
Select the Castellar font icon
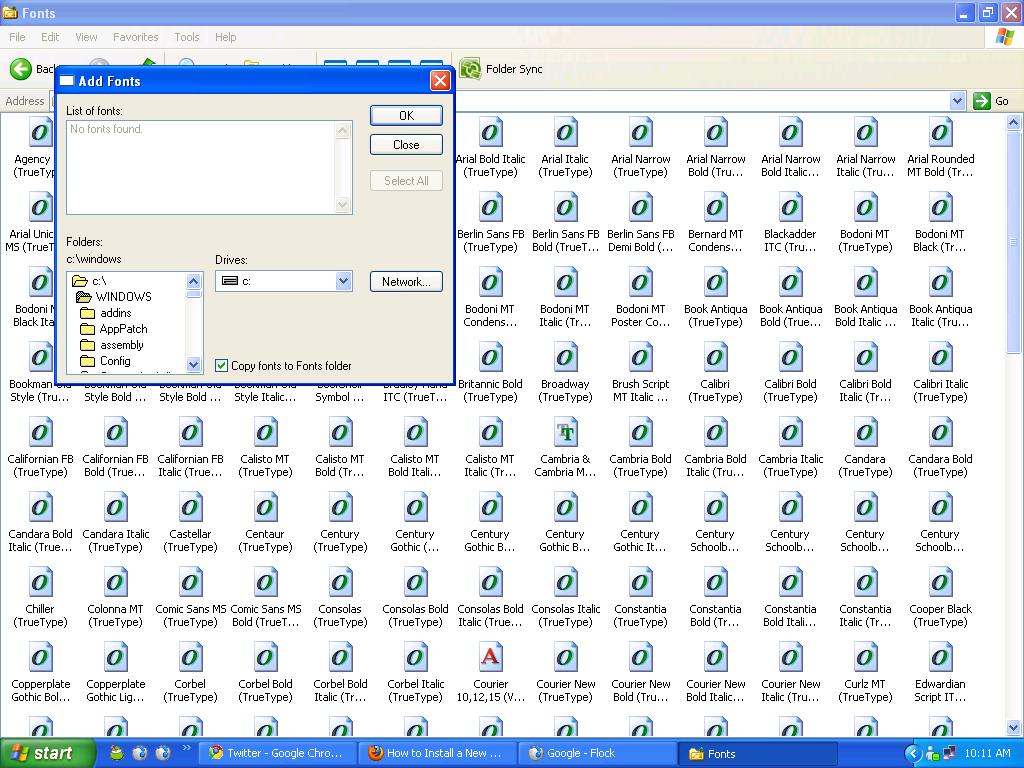pyautogui.click(x=190, y=508)
